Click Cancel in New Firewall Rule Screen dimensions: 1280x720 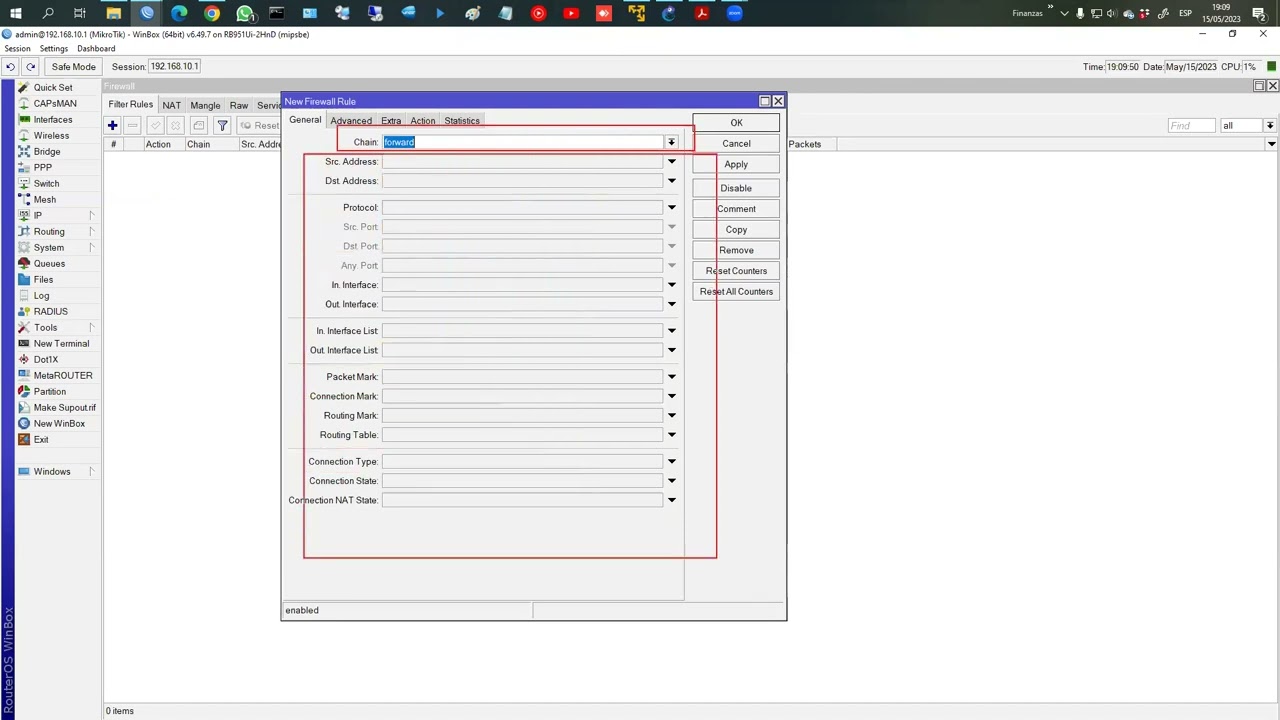click(x=736, y=143)
